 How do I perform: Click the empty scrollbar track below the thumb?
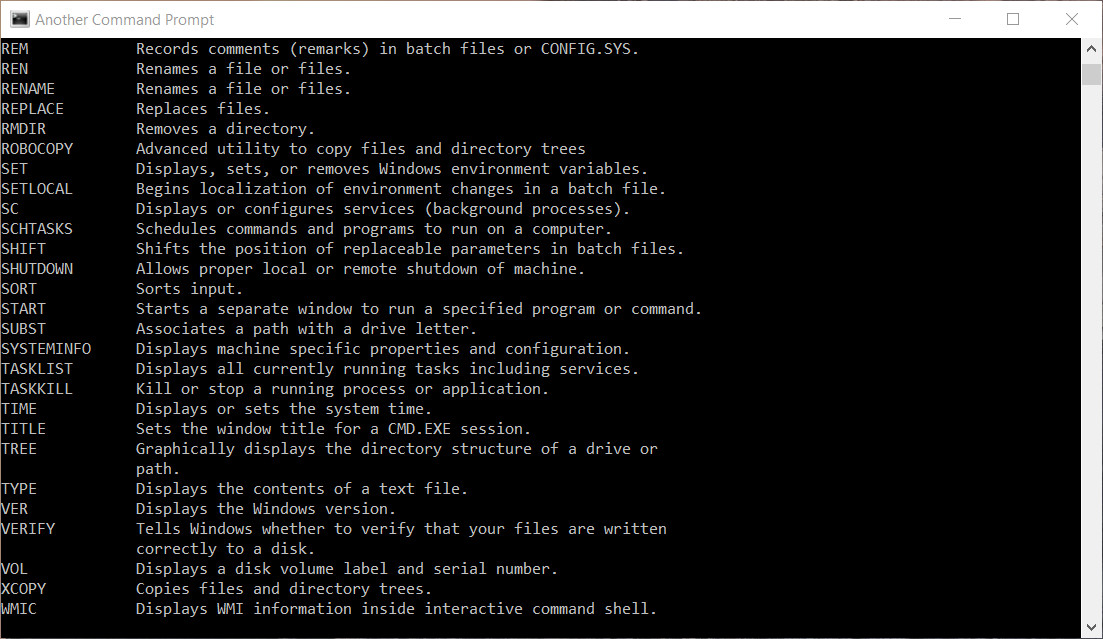tap(1091, 350)
